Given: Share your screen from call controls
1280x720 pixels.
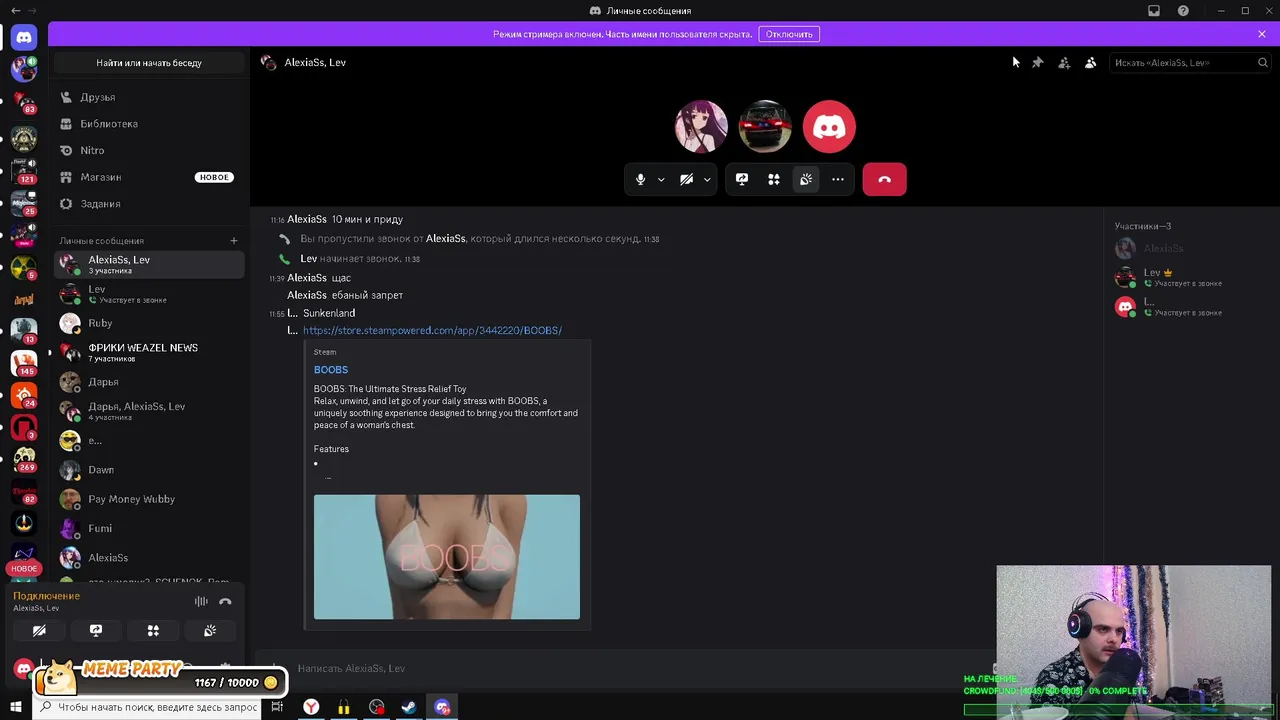Looking at the screenshot, I should pos(742,179).
